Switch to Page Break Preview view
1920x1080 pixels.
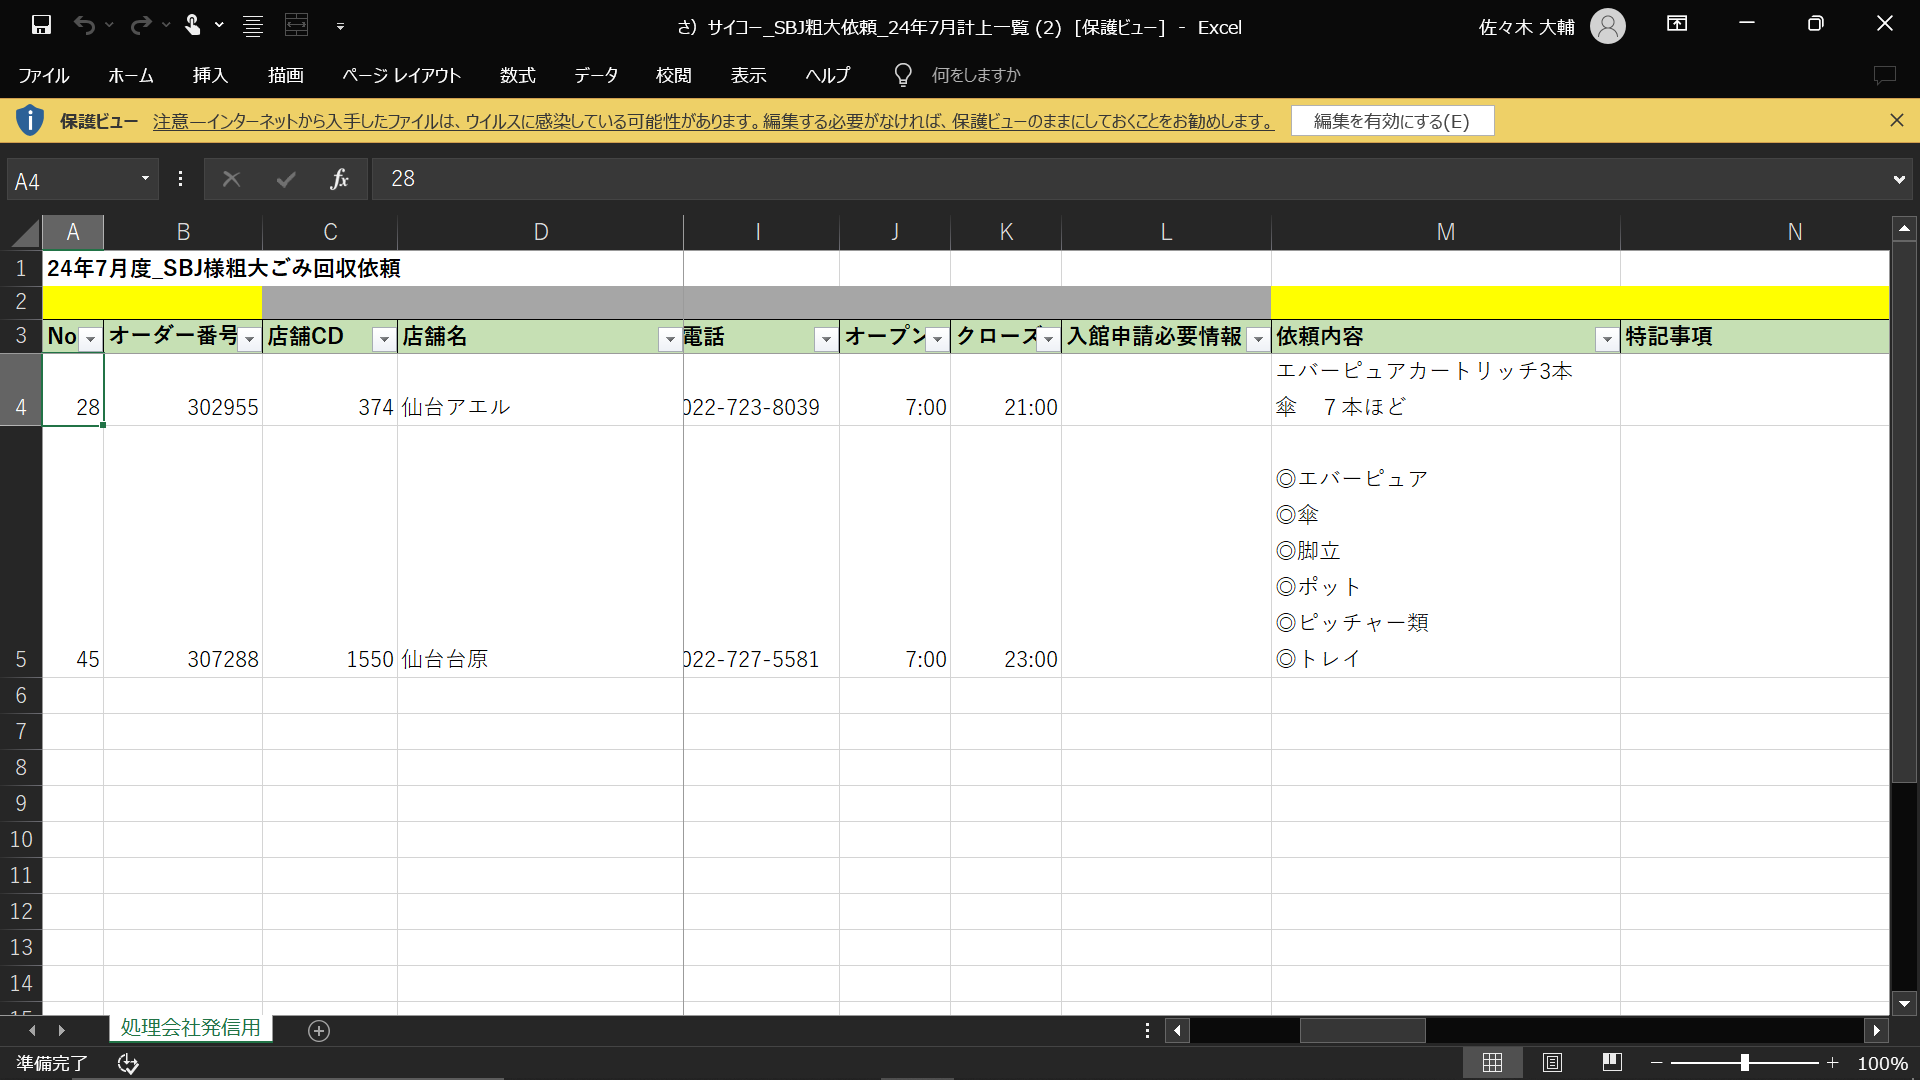point(1612,1062)
